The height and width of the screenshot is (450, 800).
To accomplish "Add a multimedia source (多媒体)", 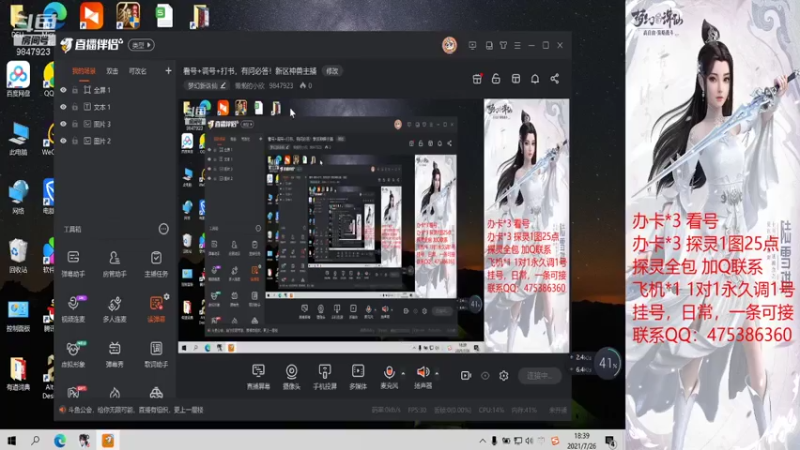I will pos(358,377).
